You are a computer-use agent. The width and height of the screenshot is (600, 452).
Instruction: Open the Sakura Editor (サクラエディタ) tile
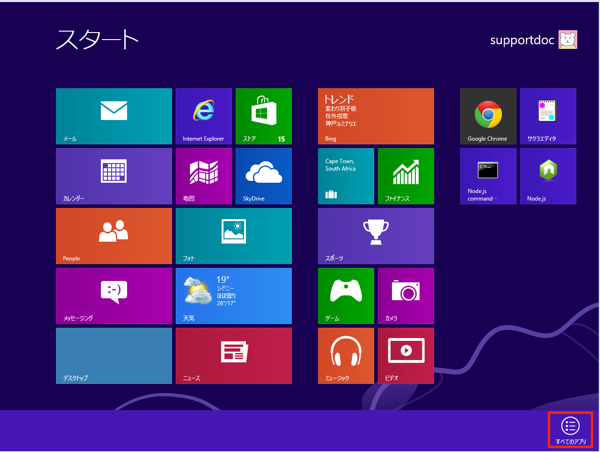coord(548,116)
